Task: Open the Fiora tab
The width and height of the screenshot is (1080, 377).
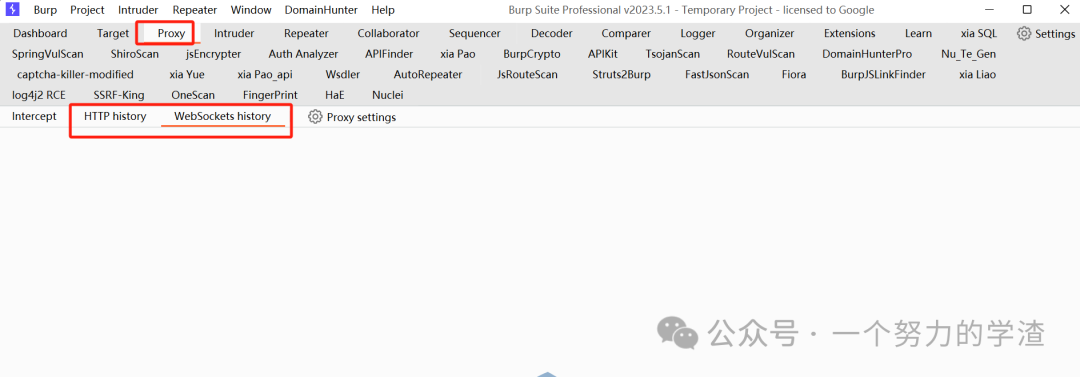Action: (794, 74)
